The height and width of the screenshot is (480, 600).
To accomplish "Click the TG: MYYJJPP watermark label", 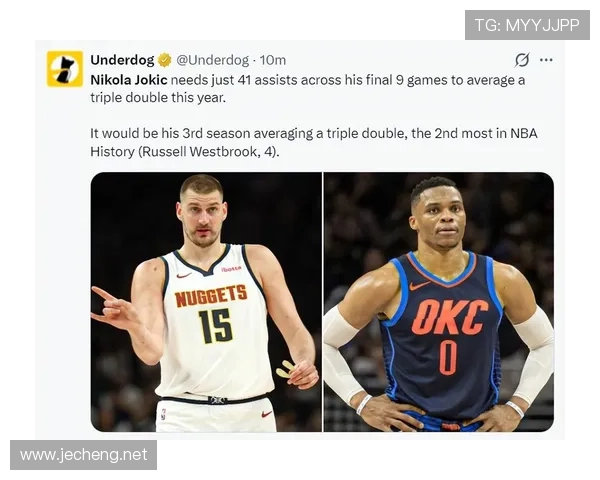I will (x=527, y=25).
